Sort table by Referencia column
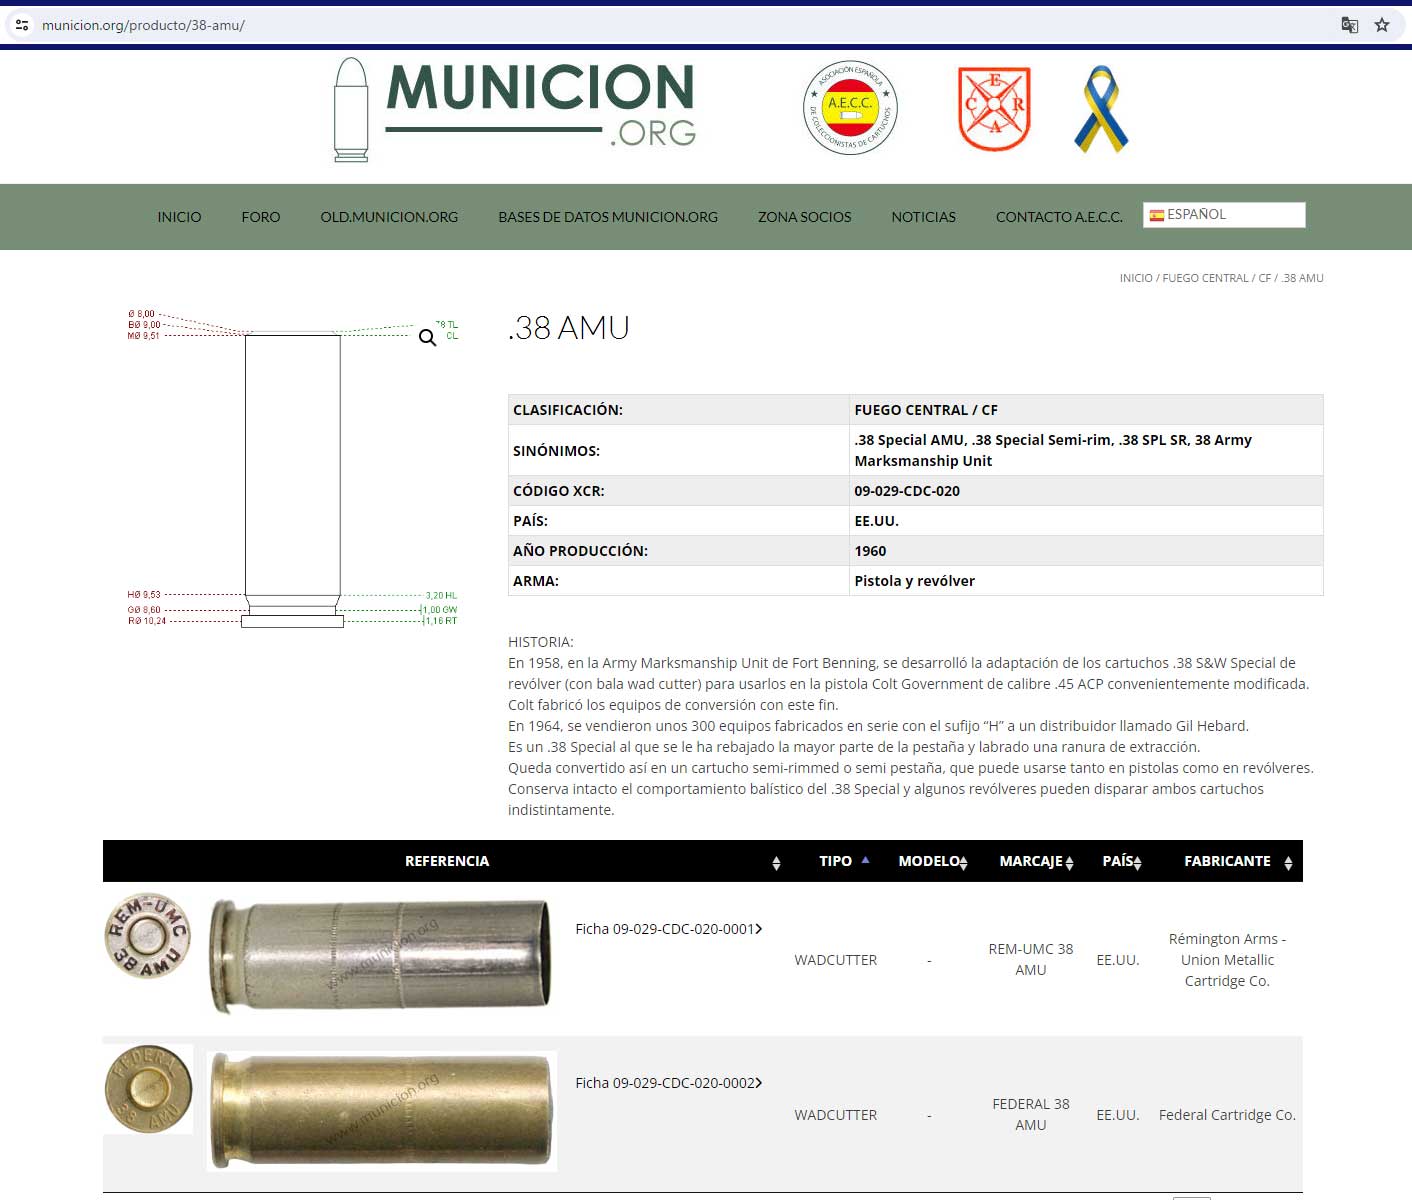Screen dimensions: 1412x1200 coord(447,861)
